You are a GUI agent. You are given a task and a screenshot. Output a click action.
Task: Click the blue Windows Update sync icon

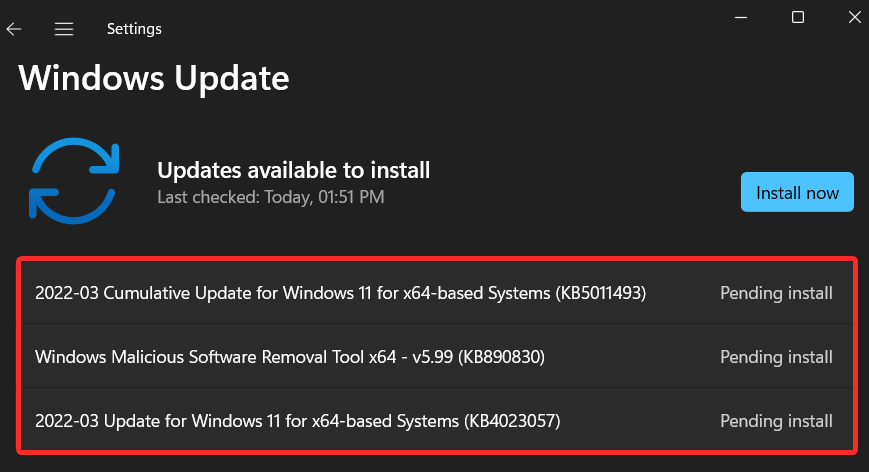[x=74, y=181]
